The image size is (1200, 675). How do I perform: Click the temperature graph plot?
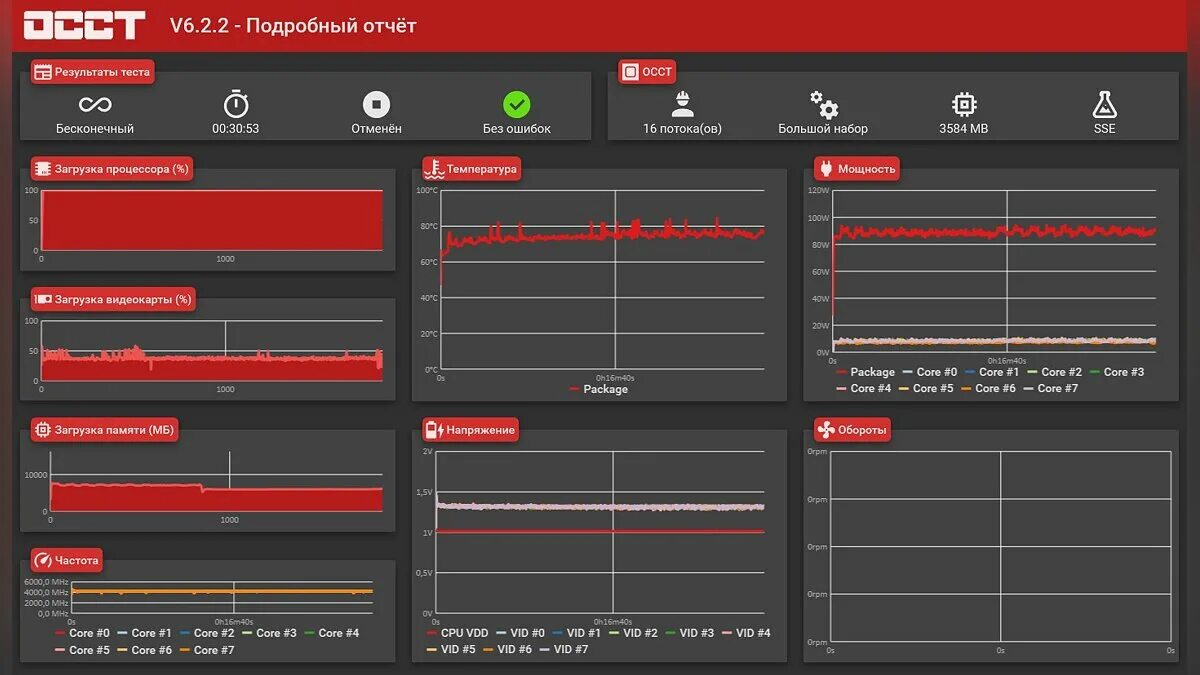[x=602, y=280]
